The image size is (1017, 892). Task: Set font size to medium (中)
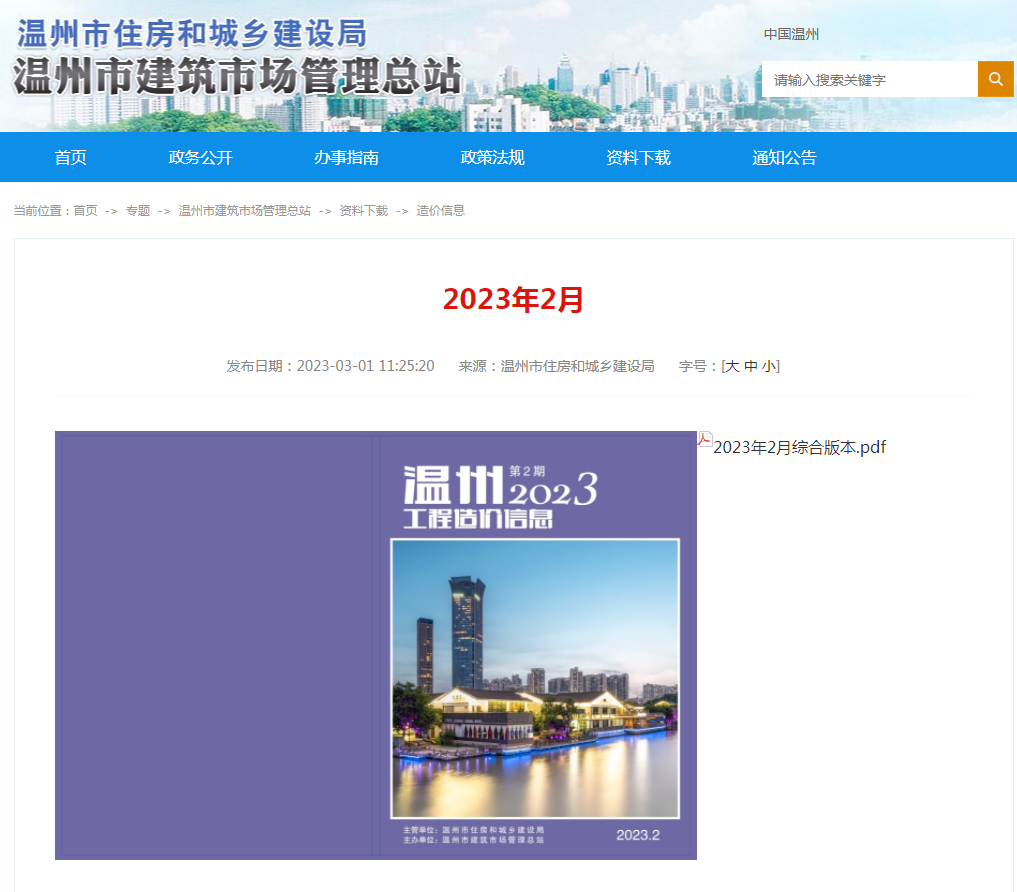click(x=750, y=366)
